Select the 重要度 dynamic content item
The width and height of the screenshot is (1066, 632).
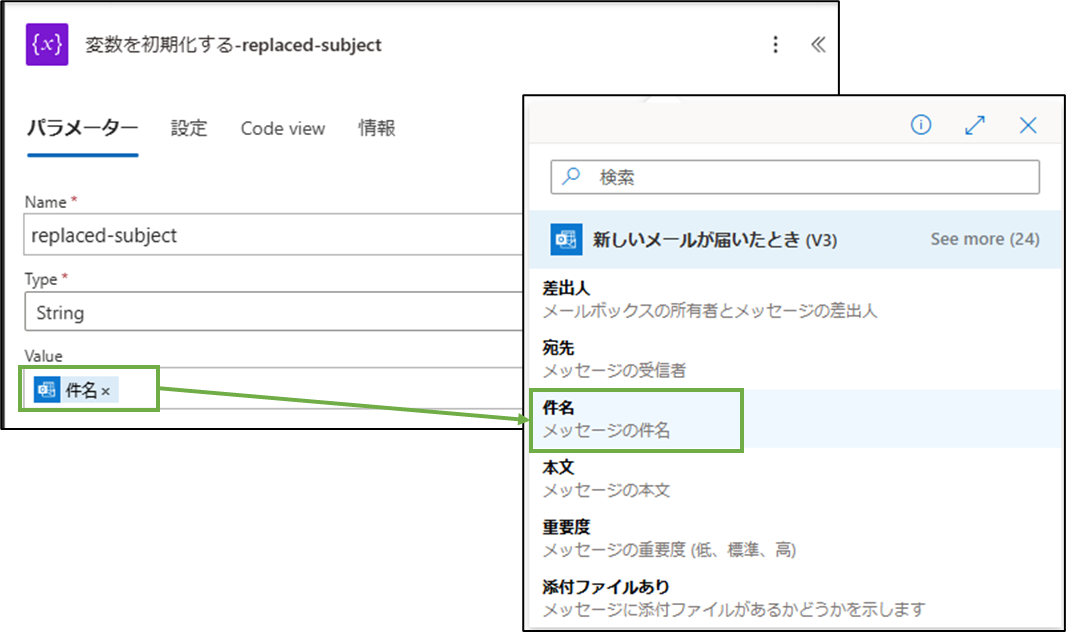(794, 538)
